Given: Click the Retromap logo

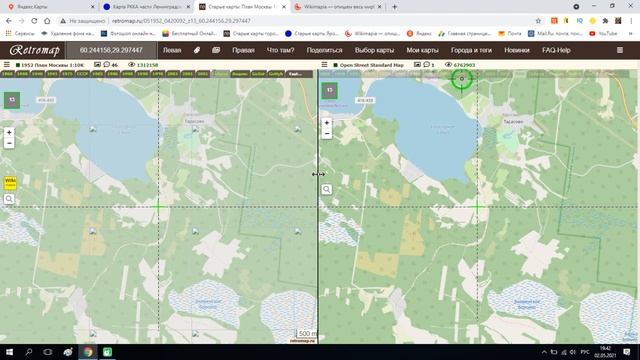Looking at the screenshot, I should [x=35, y=50].
